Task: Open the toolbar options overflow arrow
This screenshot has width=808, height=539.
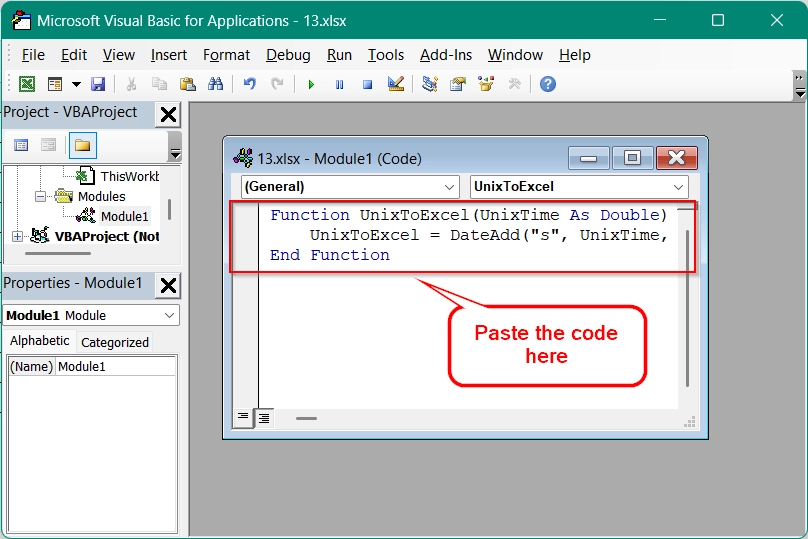Action: [x=800, y=93]
